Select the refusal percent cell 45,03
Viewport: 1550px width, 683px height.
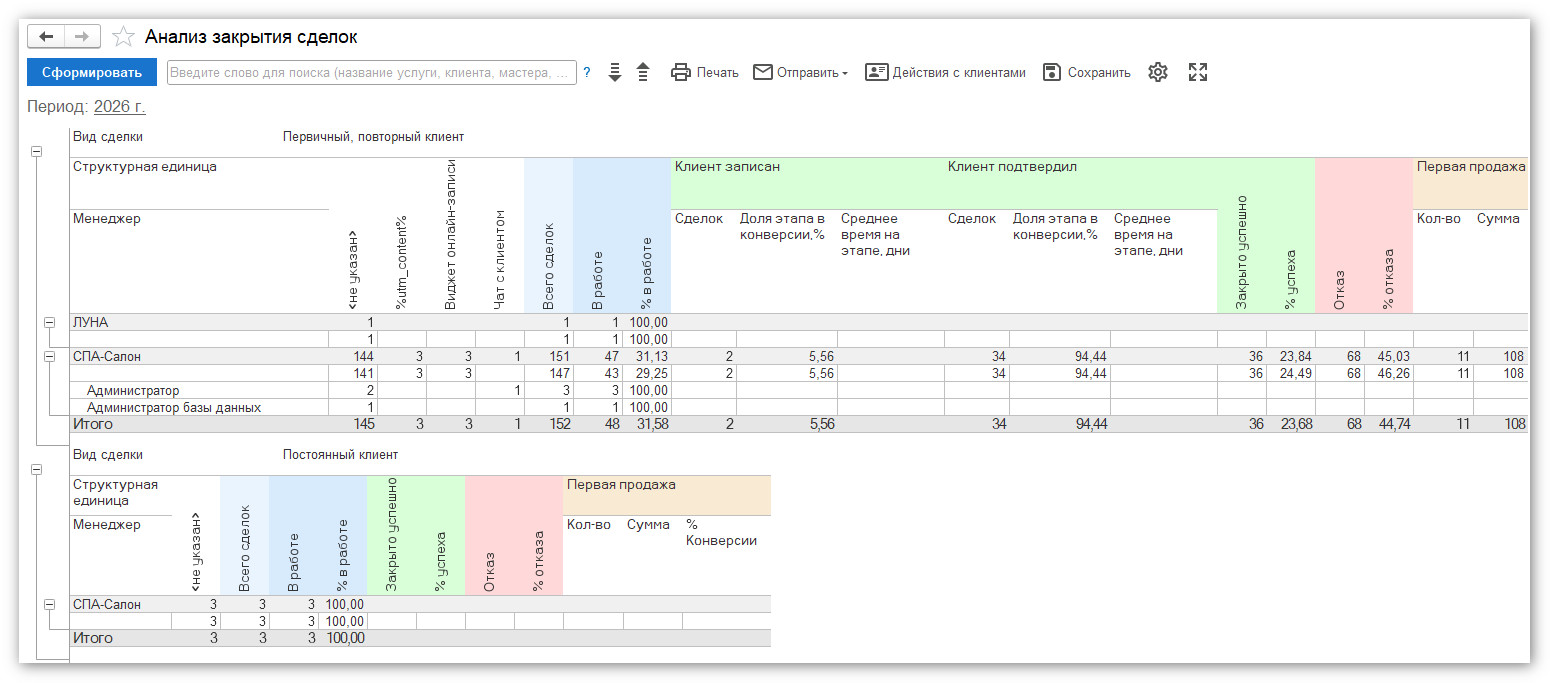click(1388, 356)
